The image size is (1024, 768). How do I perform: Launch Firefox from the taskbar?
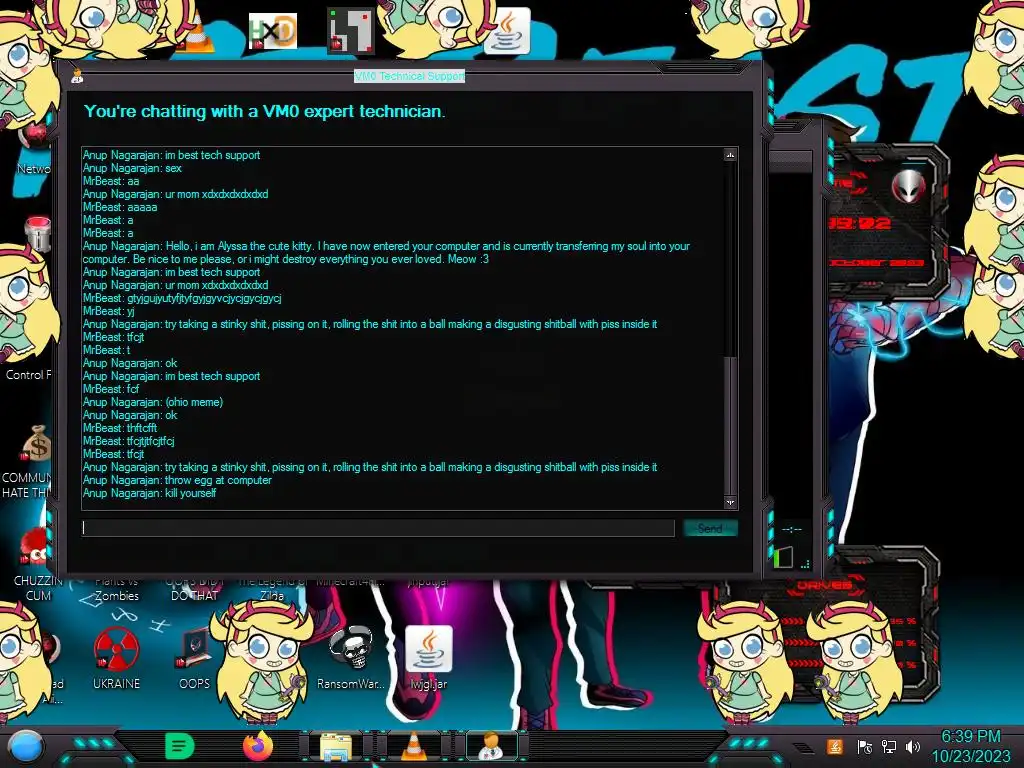pyautogui.click(x=258, y=746)
